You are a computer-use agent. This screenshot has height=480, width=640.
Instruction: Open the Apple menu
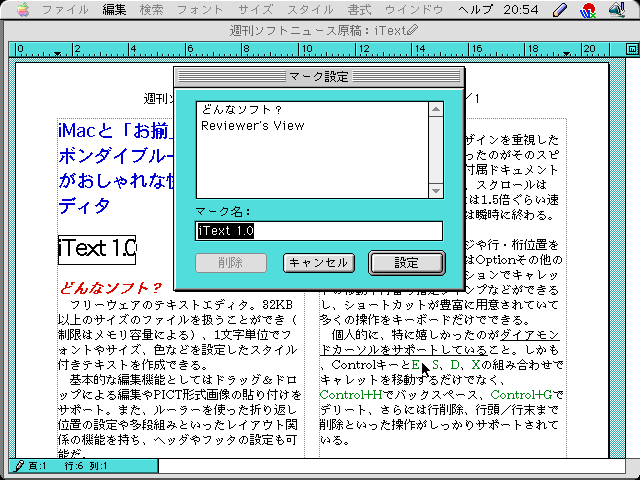23,9
